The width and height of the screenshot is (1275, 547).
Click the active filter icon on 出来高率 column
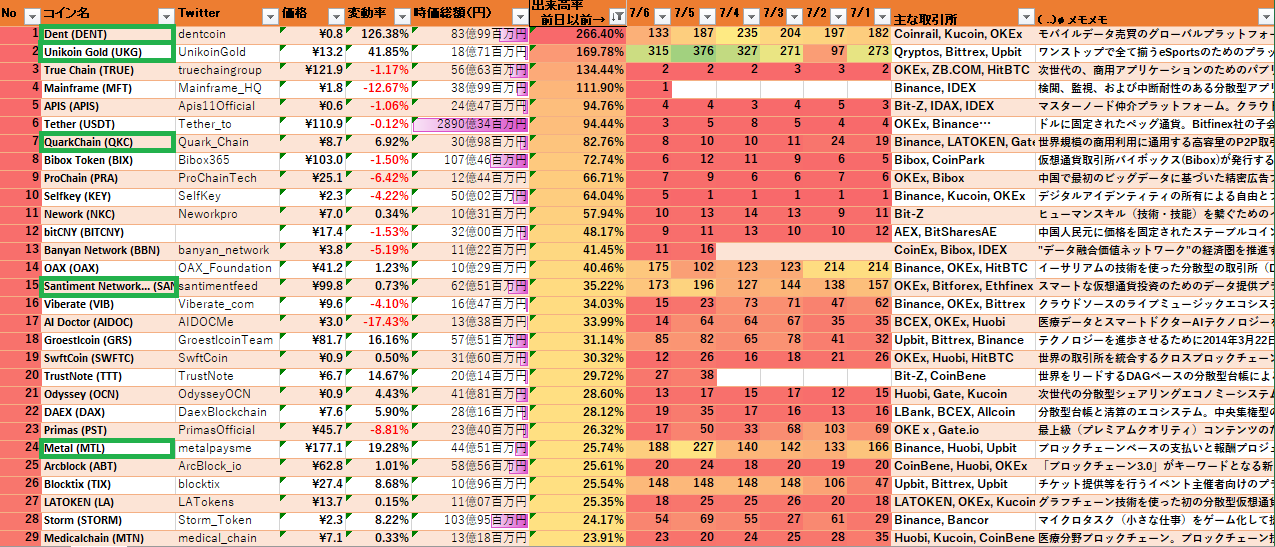point(617,17)
